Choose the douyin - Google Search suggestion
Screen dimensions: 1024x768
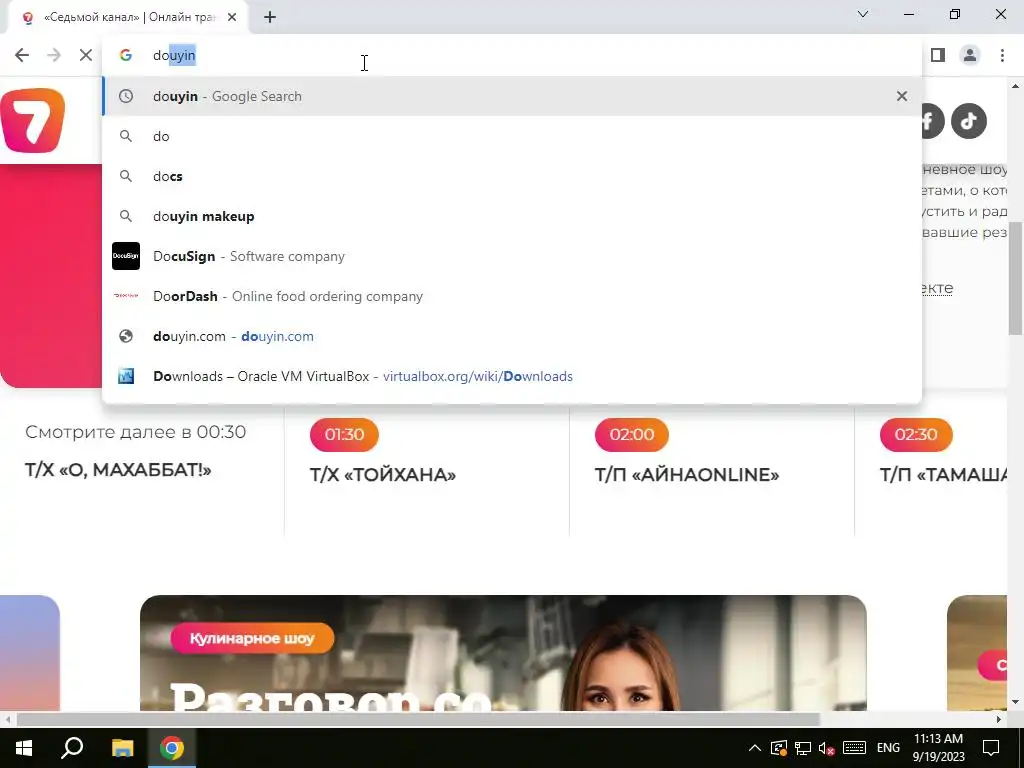pyautogui.click(x=512, y=96)
